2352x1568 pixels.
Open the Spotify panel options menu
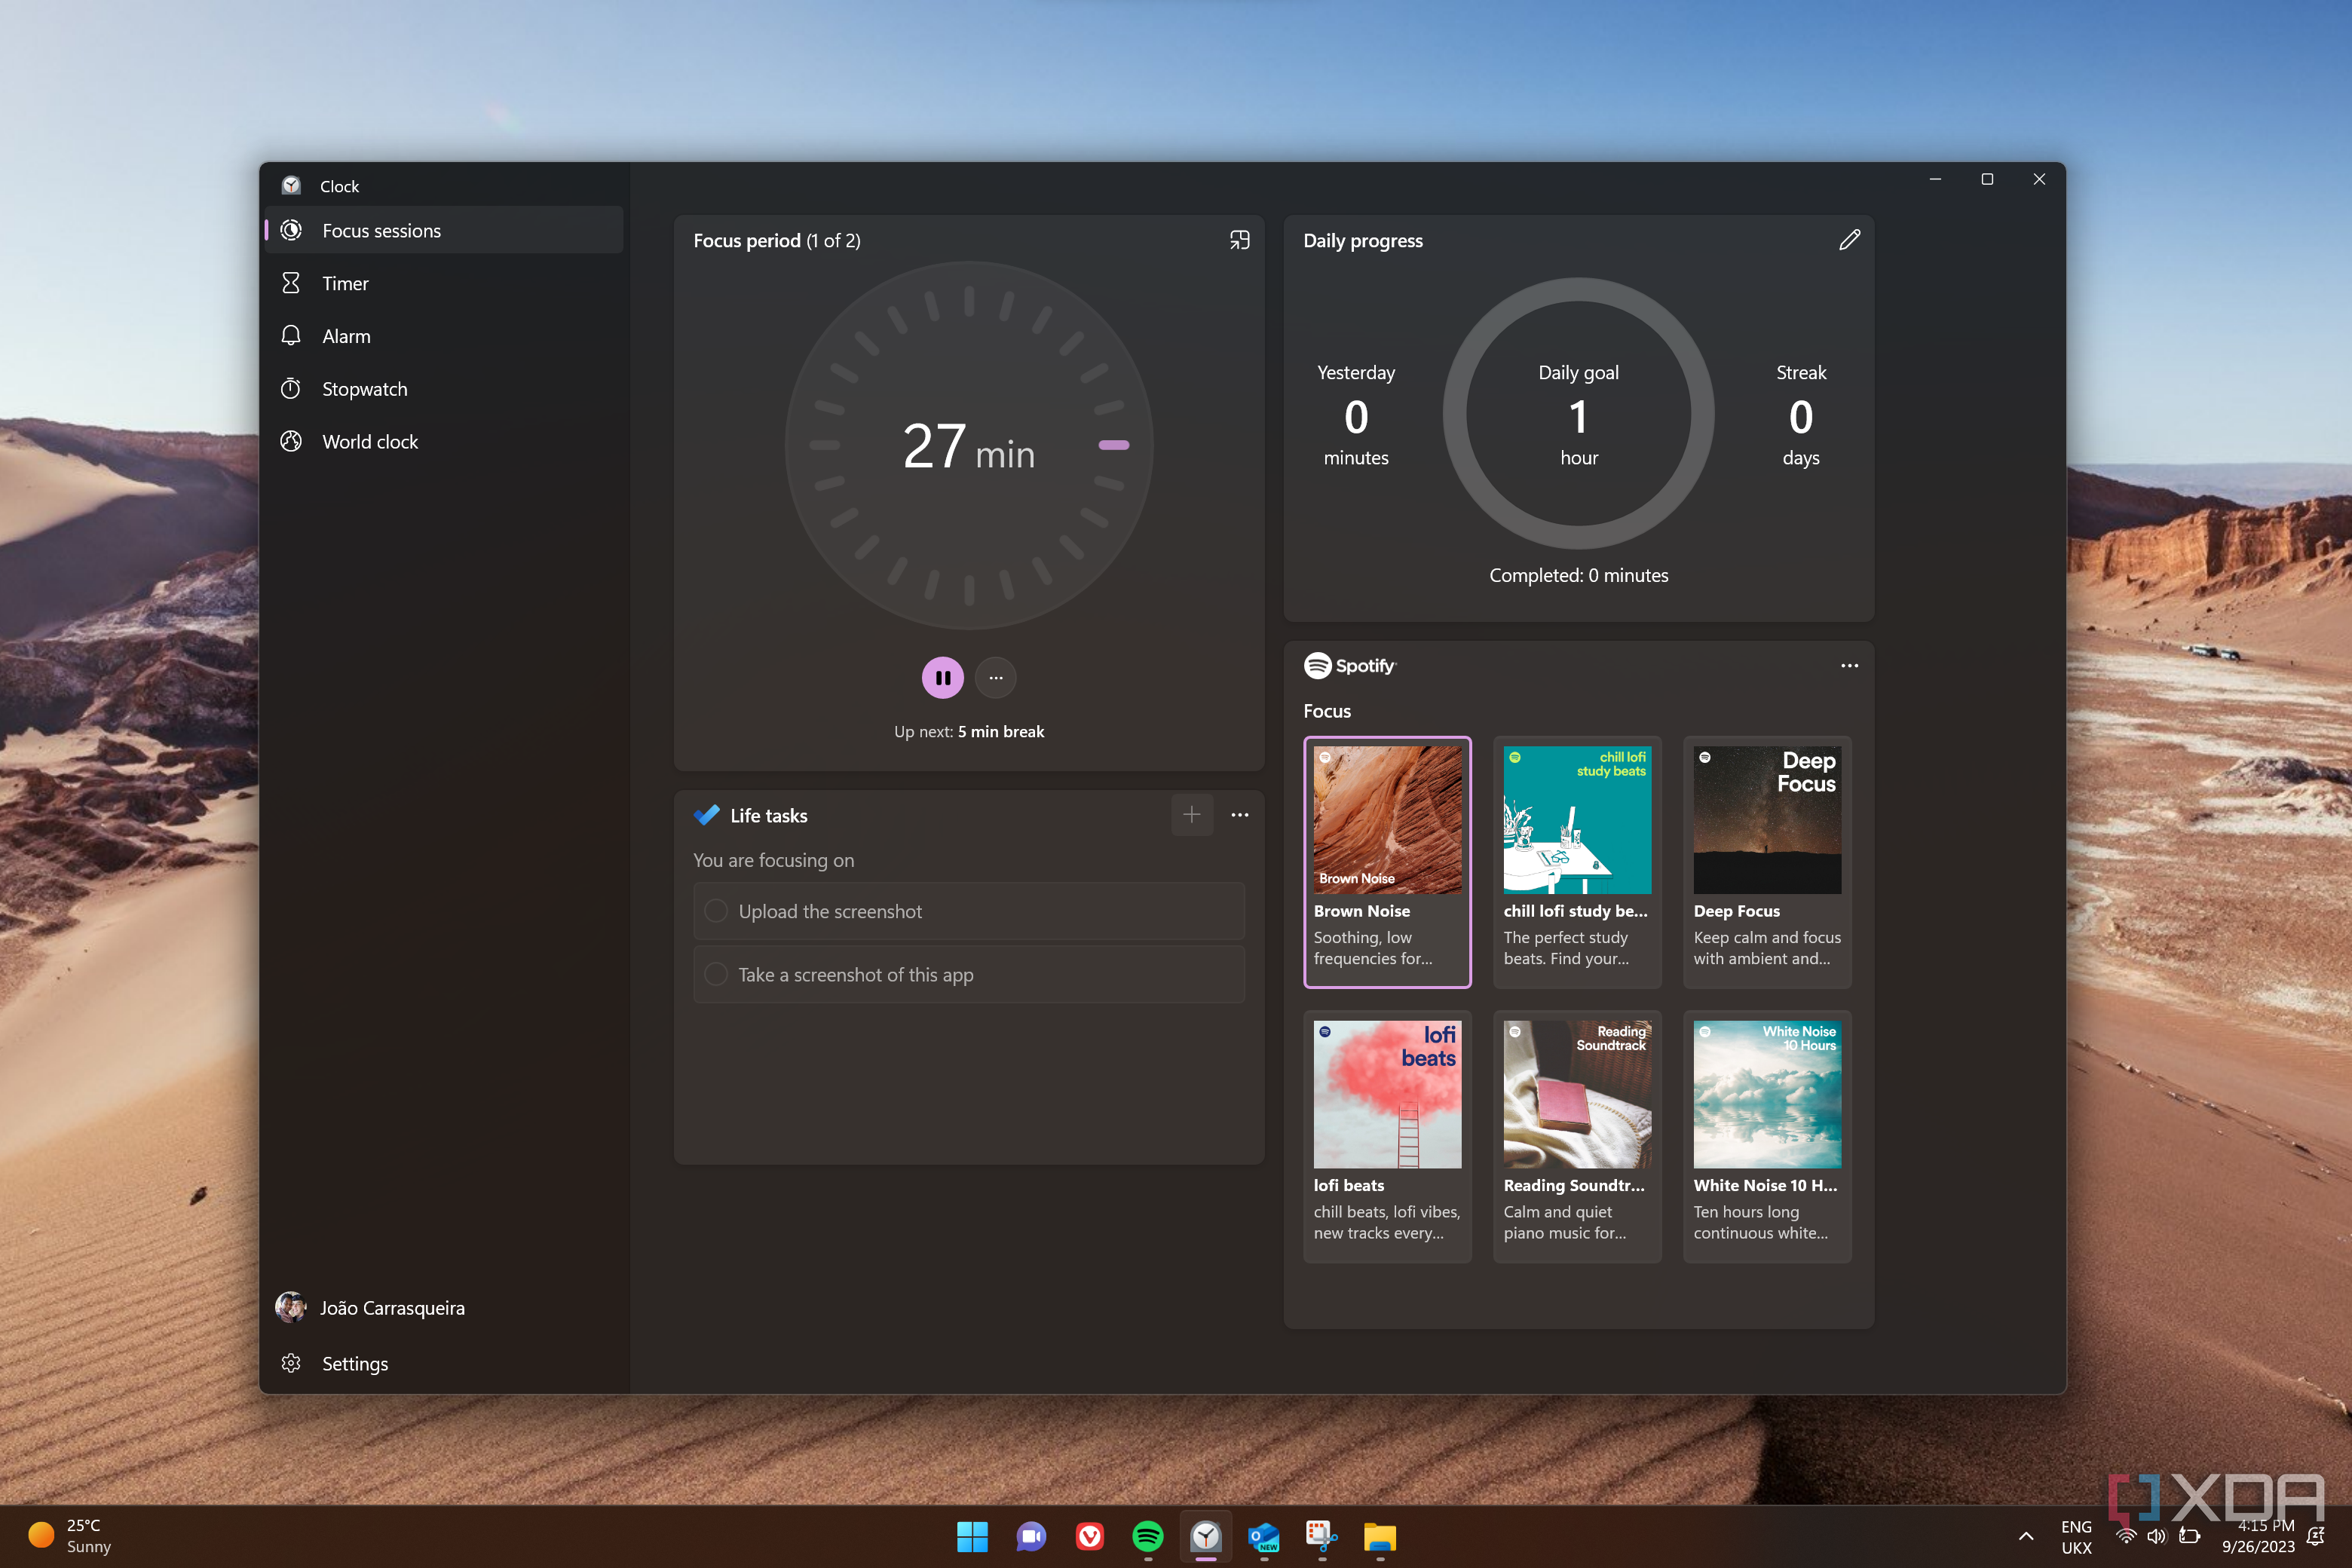tap(1849, 665)
